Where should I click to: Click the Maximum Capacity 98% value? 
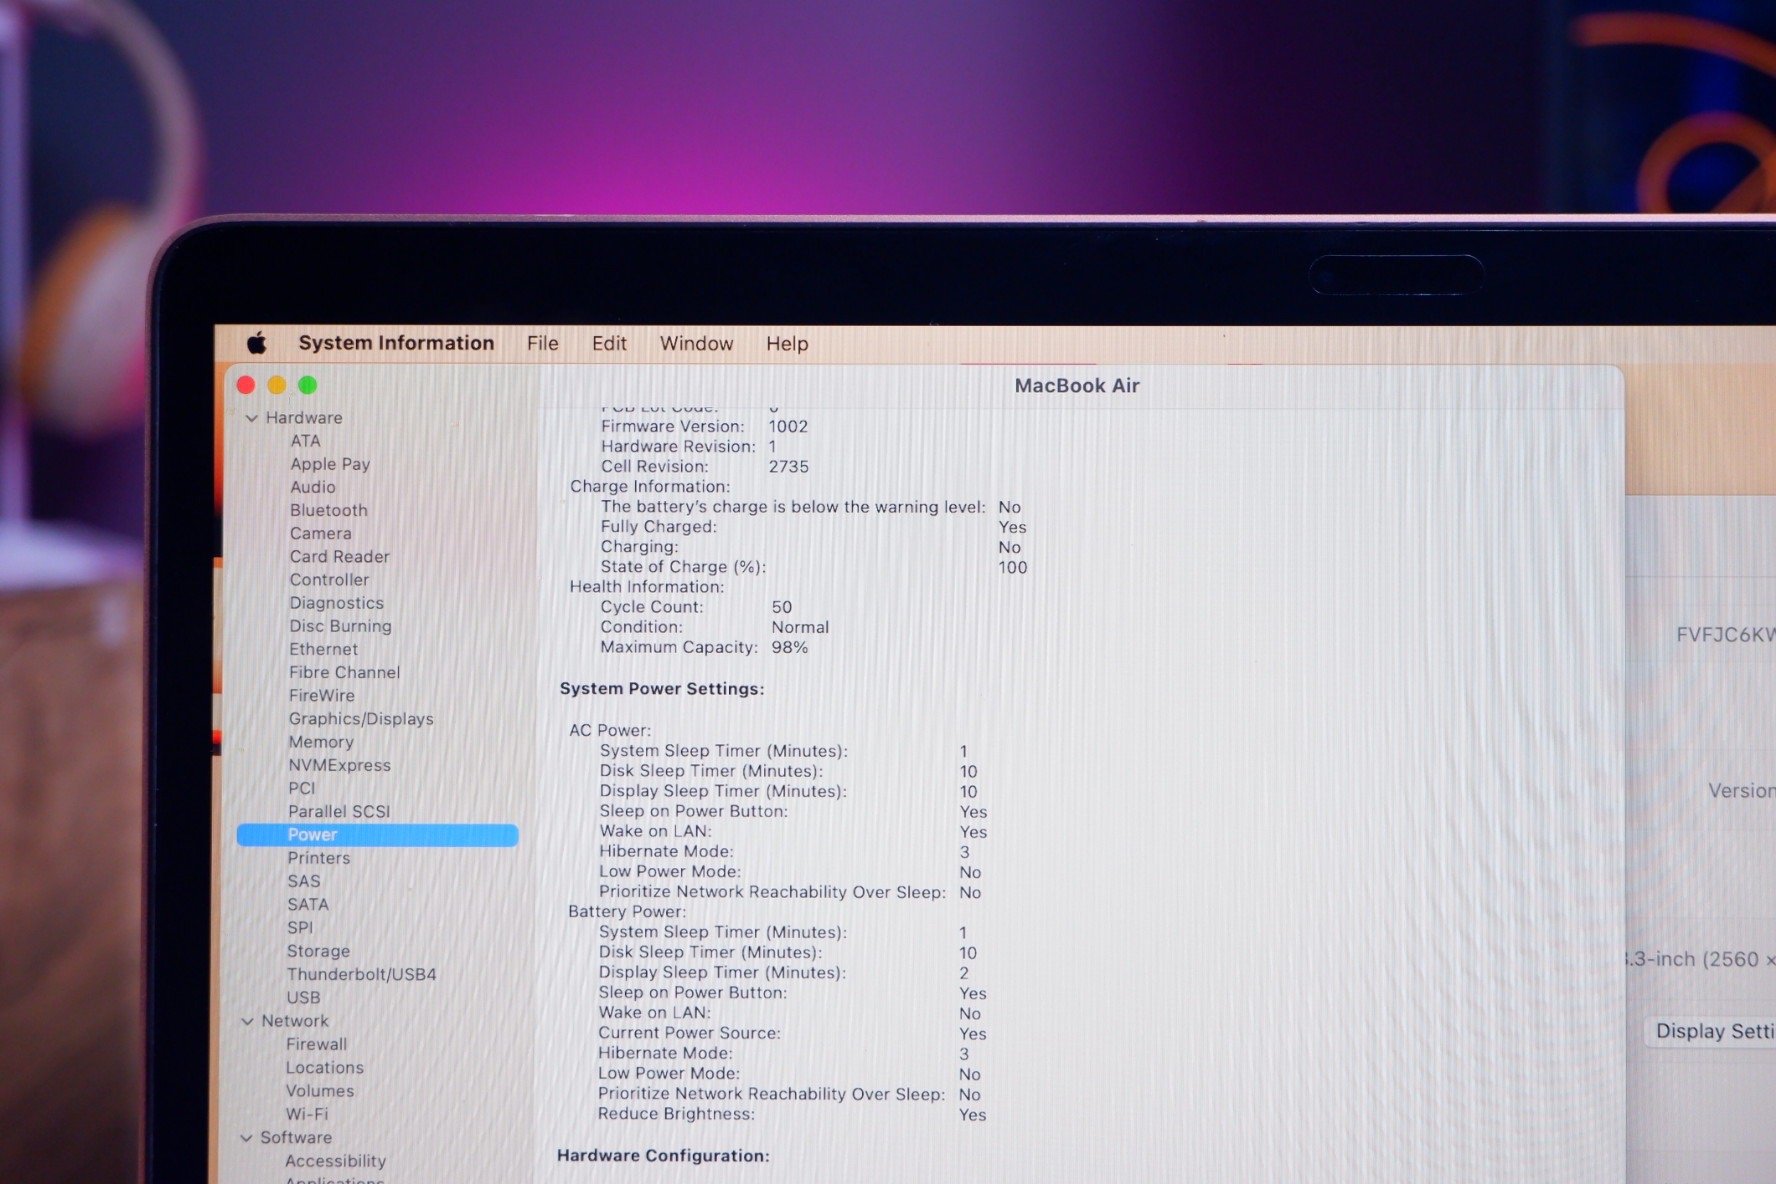(790, 647)
